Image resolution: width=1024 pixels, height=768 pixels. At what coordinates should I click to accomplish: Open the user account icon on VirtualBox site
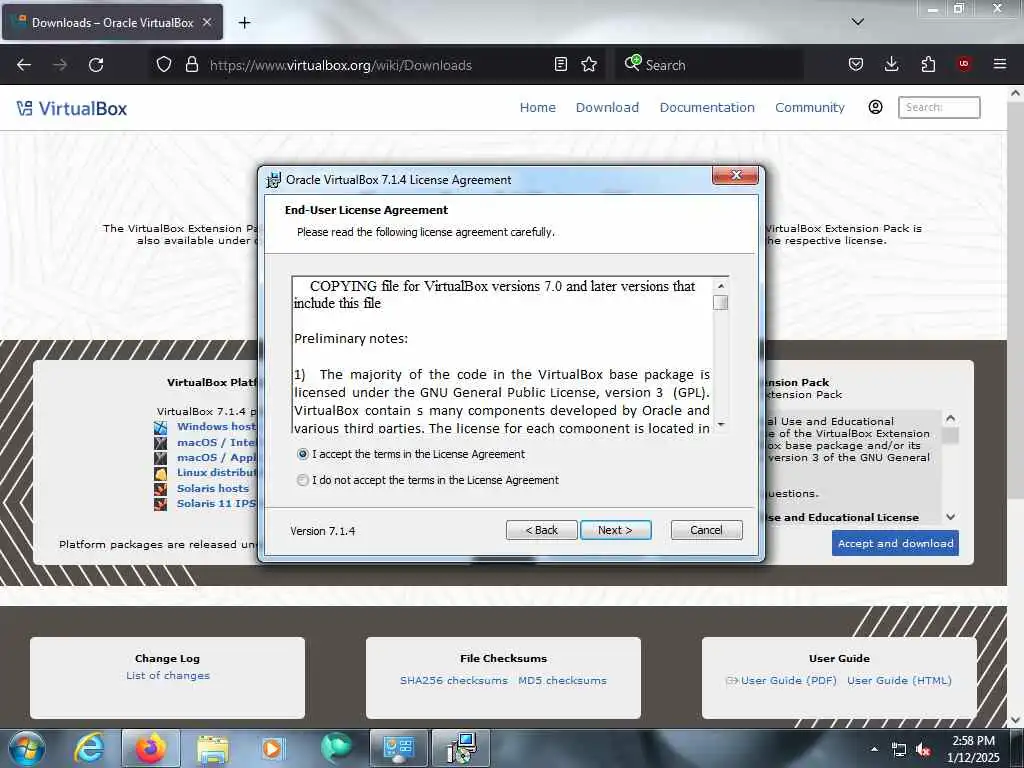pyautogui.click(x=875, y=107)
